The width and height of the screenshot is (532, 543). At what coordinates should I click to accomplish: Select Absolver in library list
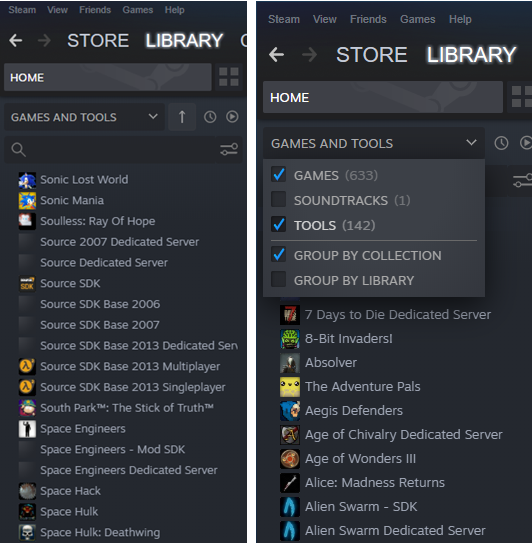pos(331,363)
